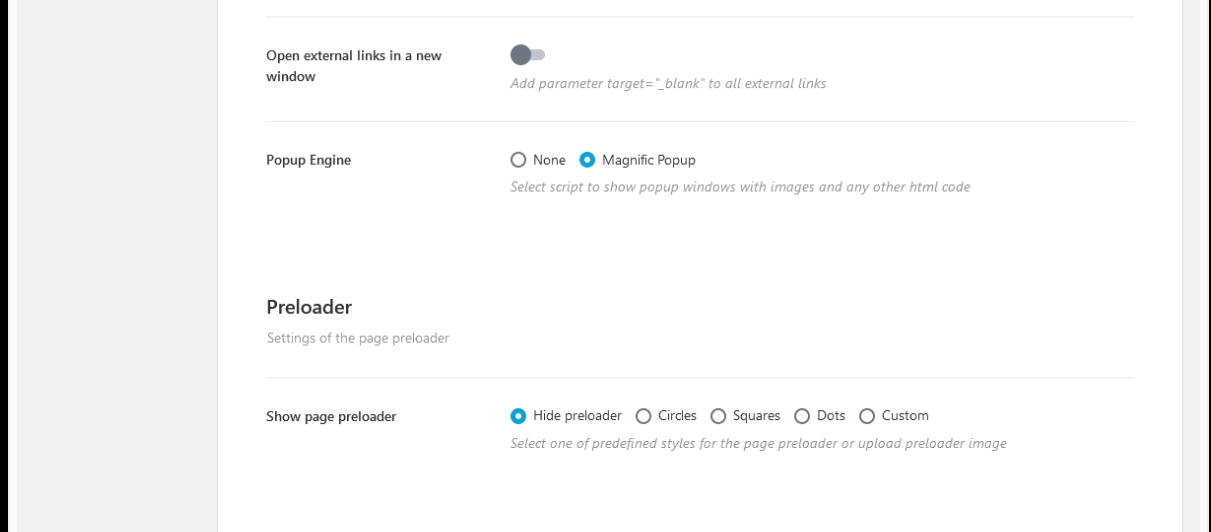The height and width of the screenshot is (532, 1211).
Task: Enable the Custom preloader radio button
Action: (x=867, y=416)
